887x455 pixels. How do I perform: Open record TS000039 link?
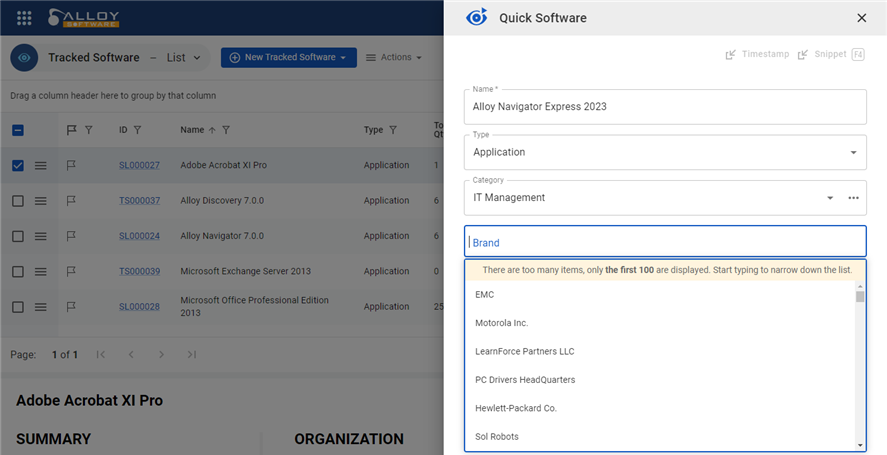click(x=139, y=271)
